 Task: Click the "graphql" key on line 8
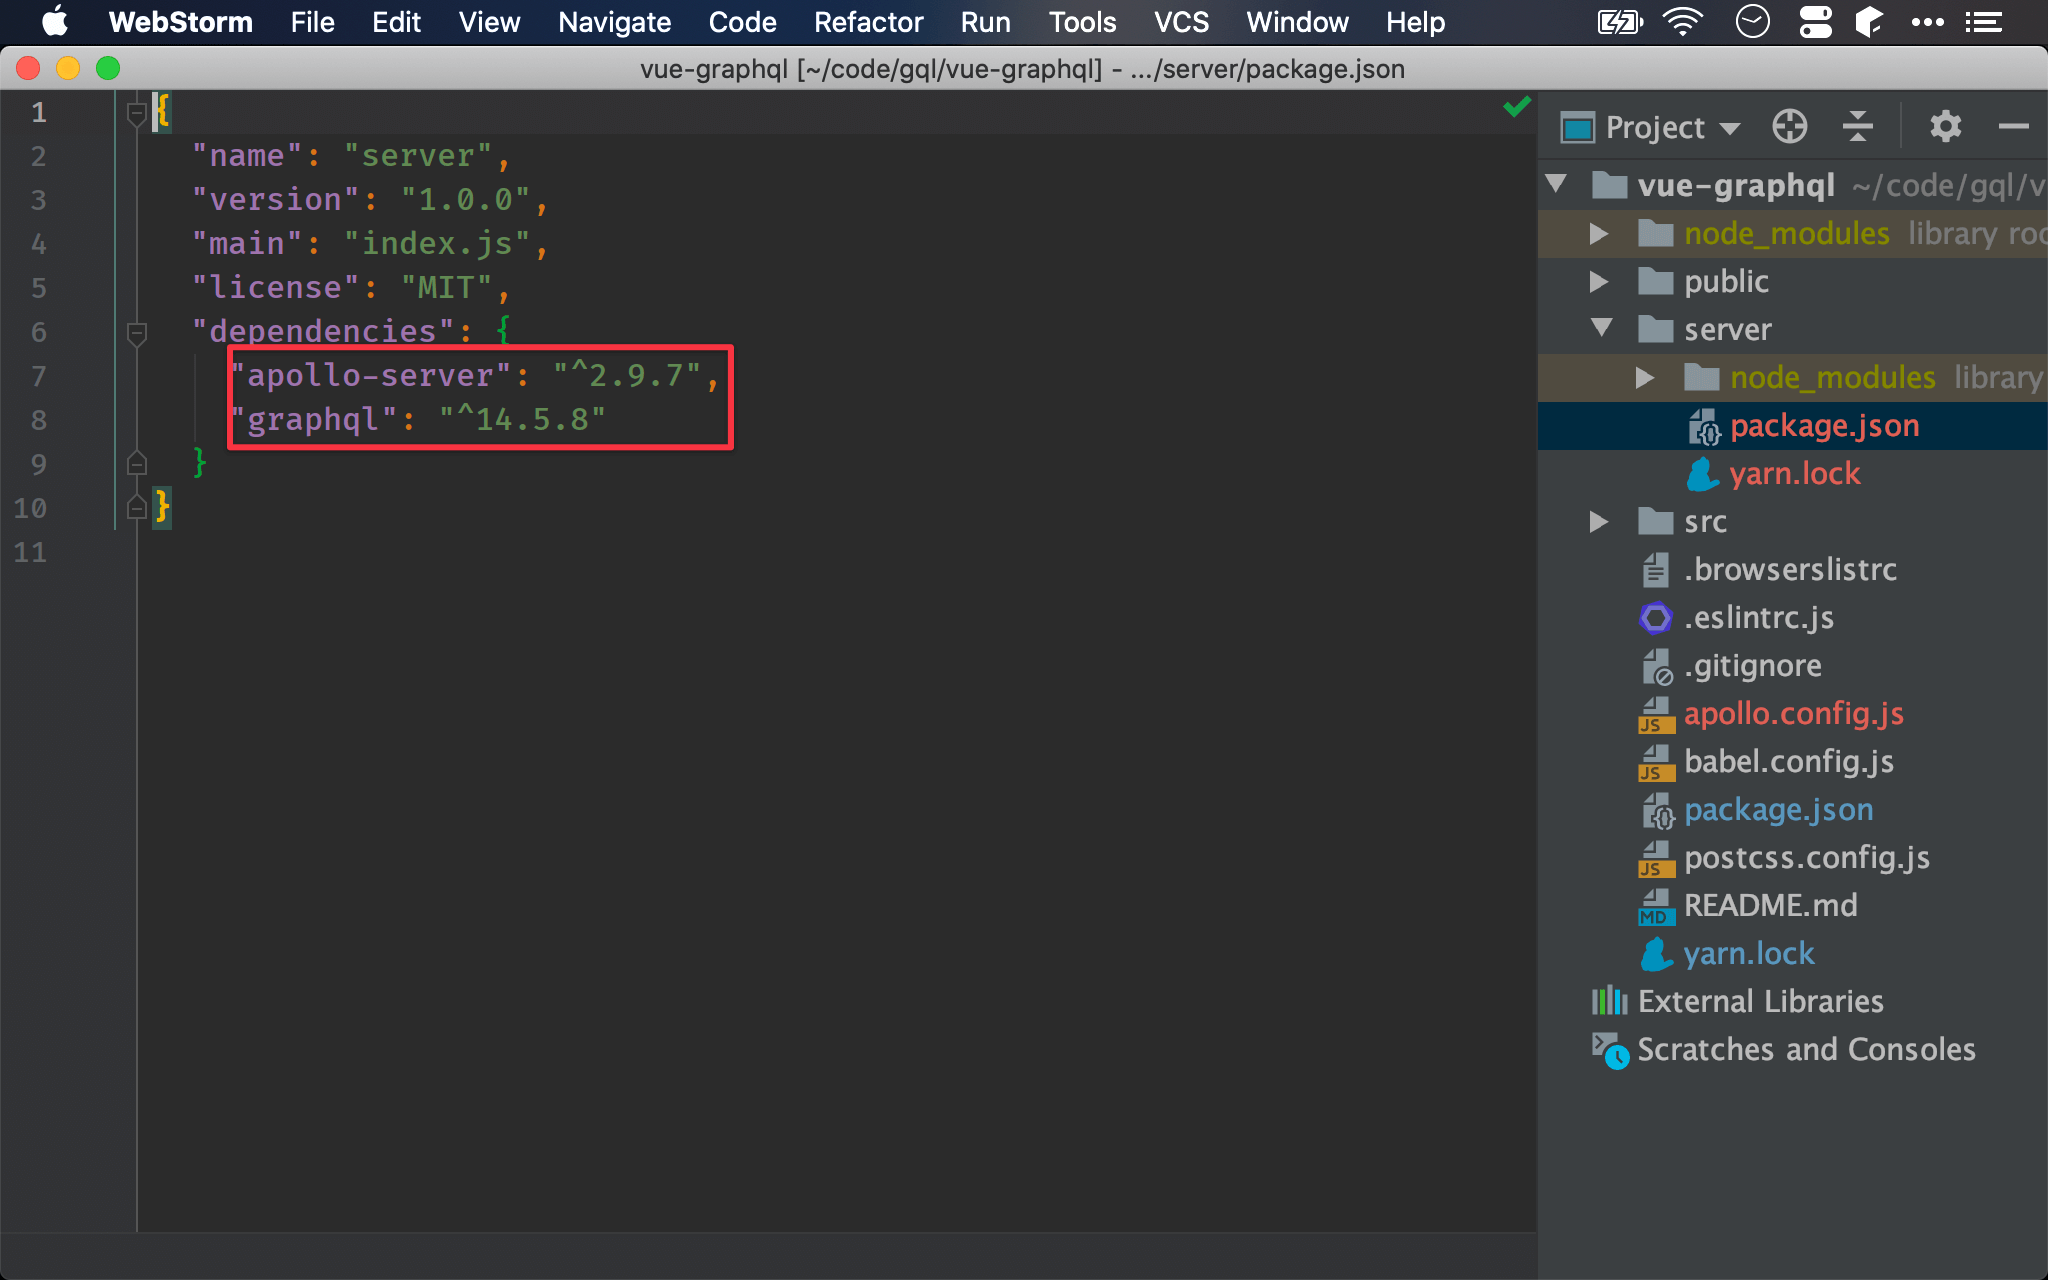[x=313, y=420]
